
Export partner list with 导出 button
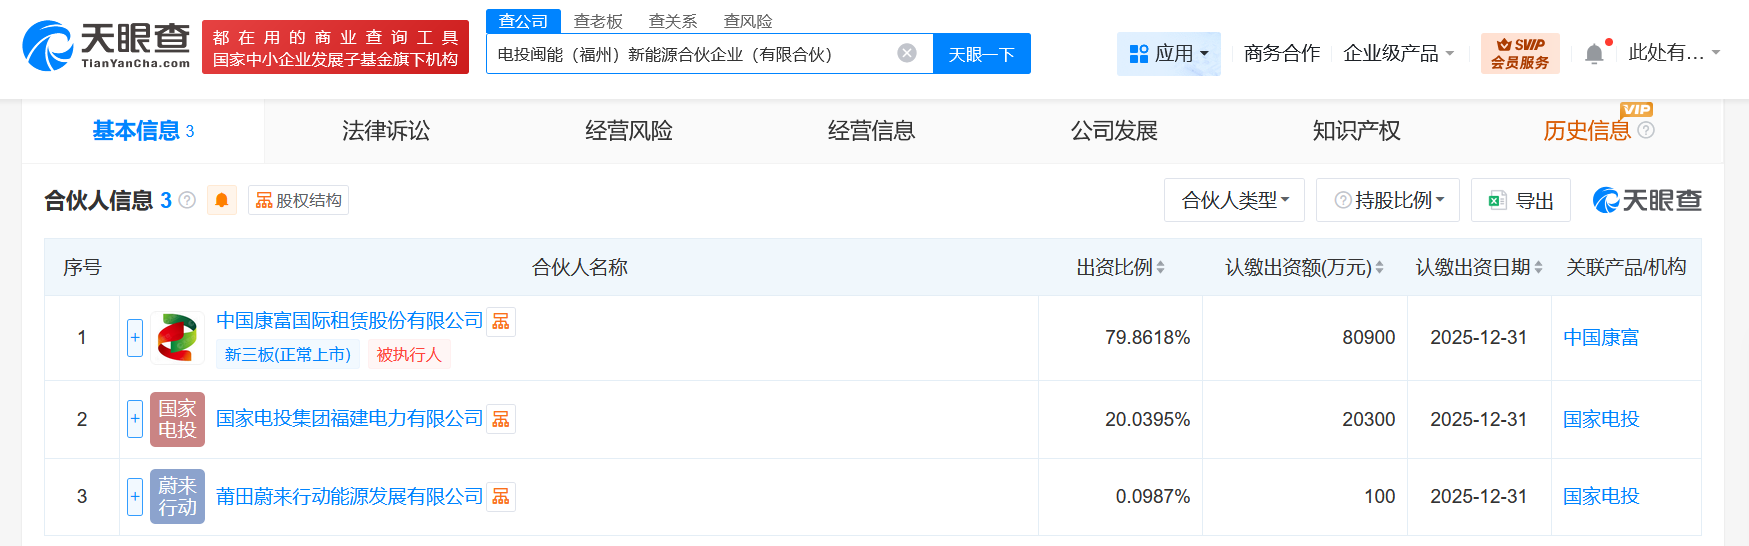(x=1520, y=200)
